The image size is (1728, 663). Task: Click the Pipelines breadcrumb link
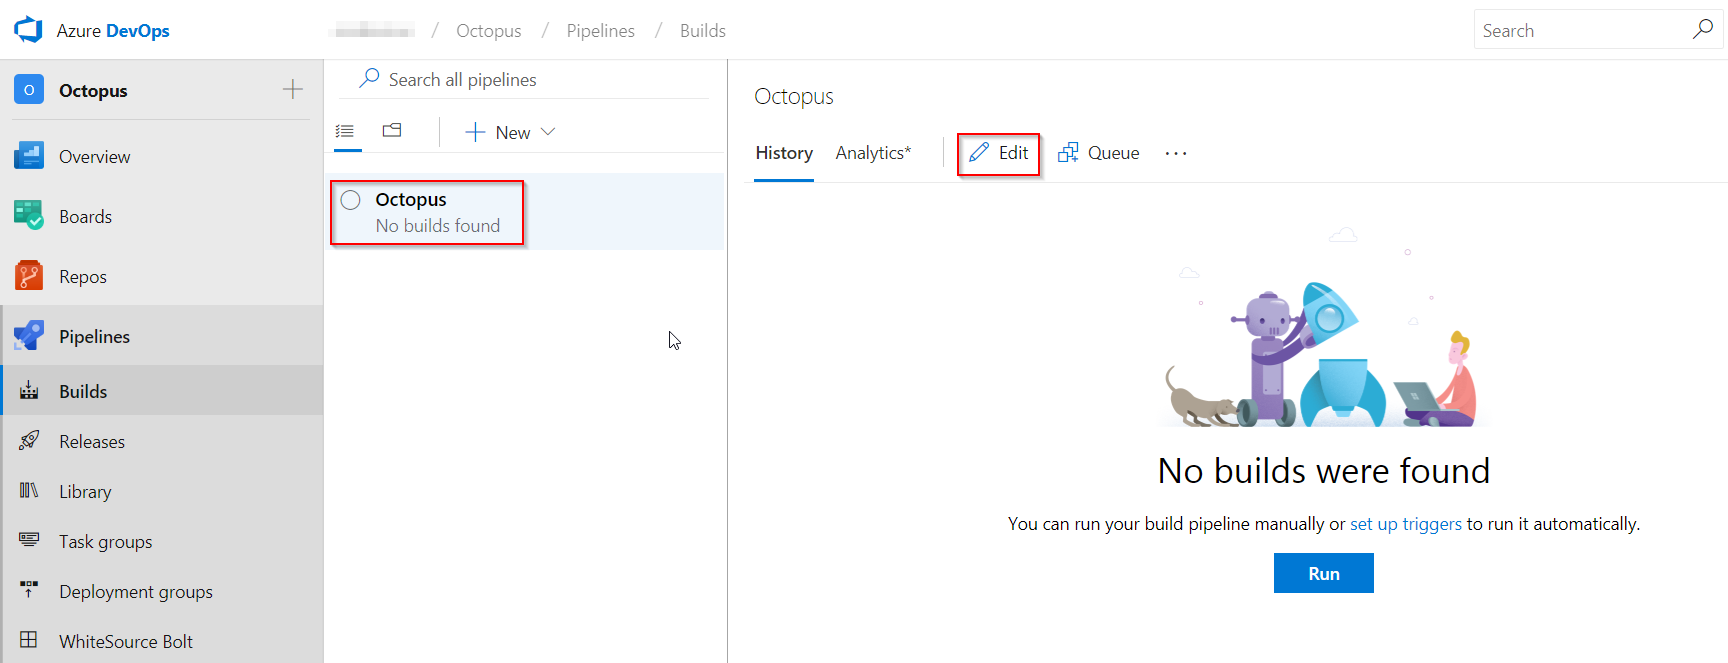click(x=600, y=31)
